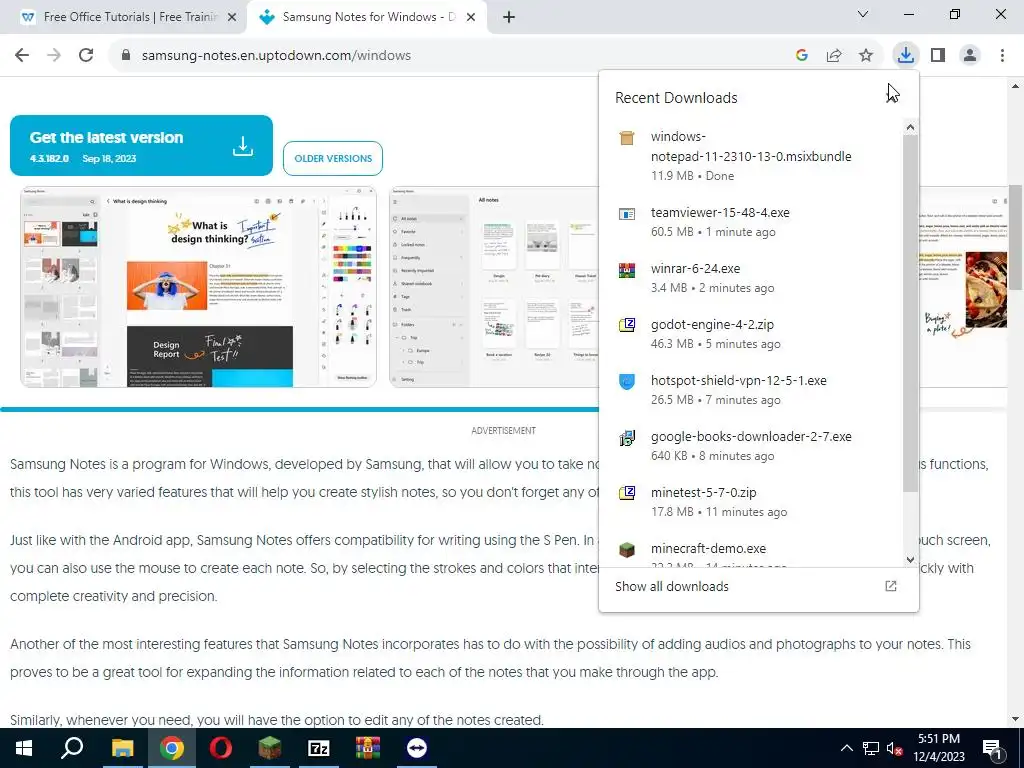
Task: Close the Samsung Notes tab
Action: pos(471,17)
